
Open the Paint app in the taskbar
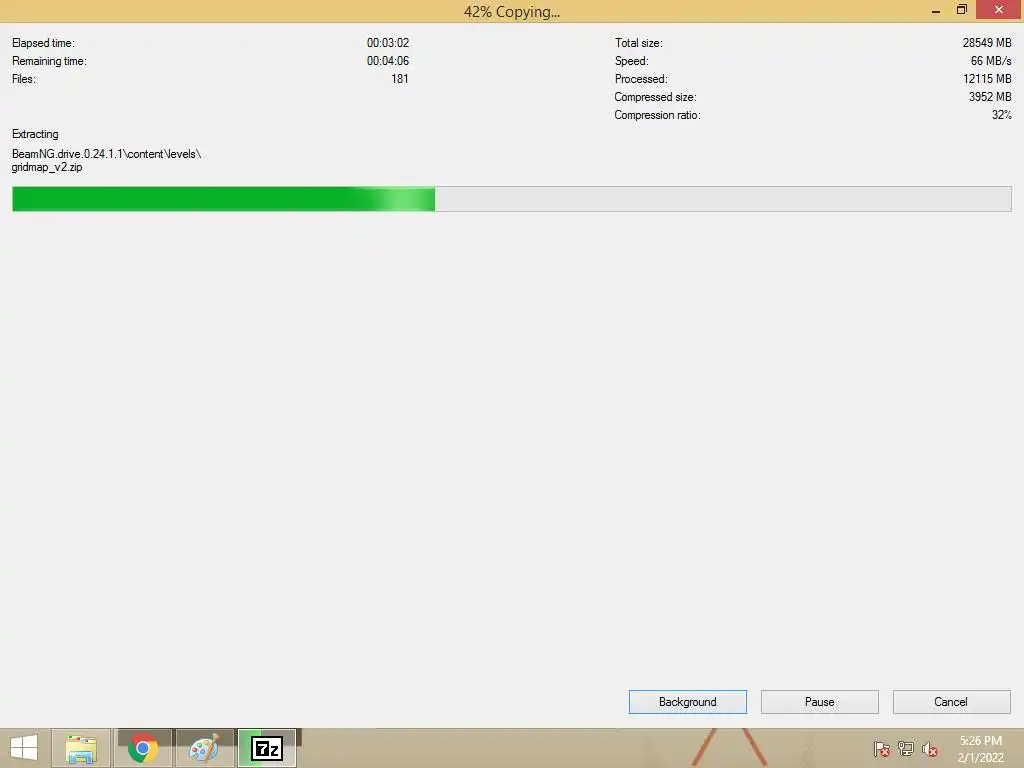[x=204, y=748]
